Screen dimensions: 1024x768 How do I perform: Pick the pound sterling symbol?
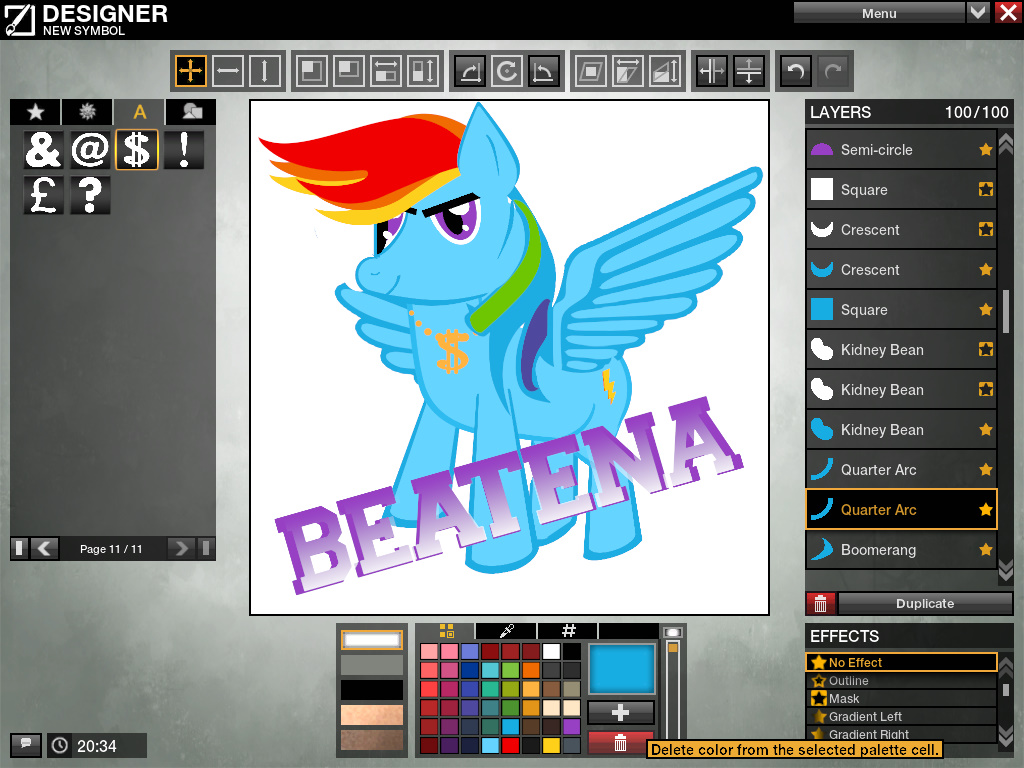point(43,195)
